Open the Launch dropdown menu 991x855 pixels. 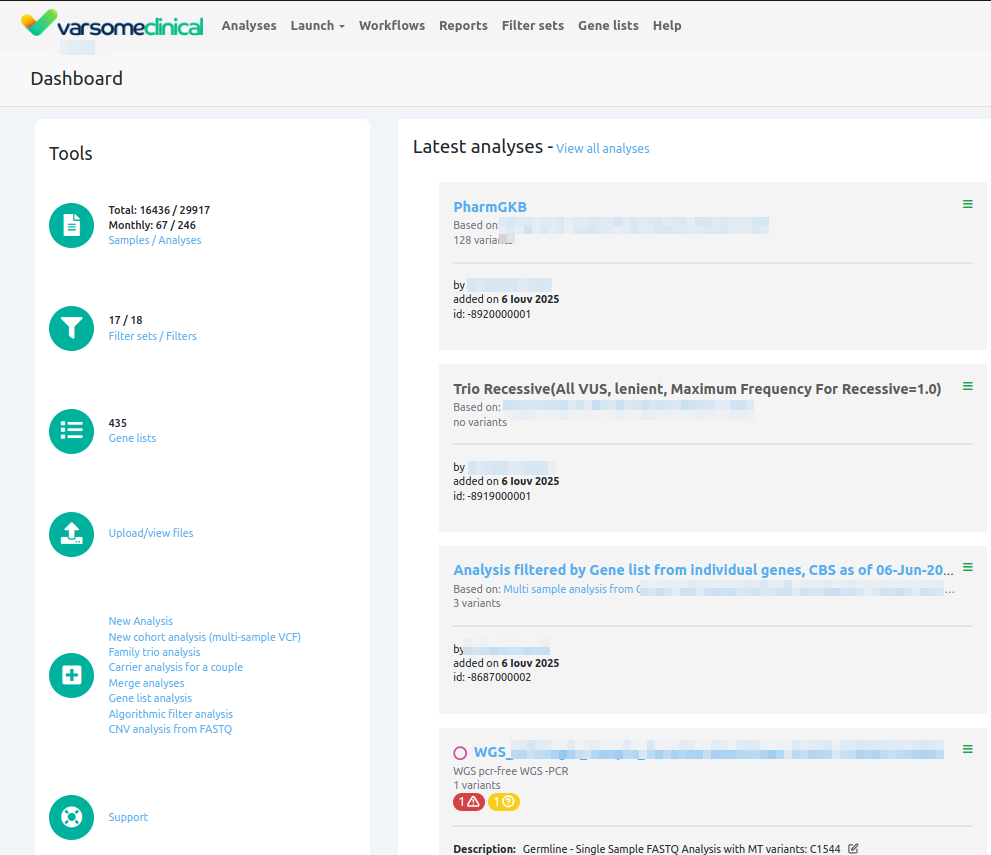[x=317, y=26]
